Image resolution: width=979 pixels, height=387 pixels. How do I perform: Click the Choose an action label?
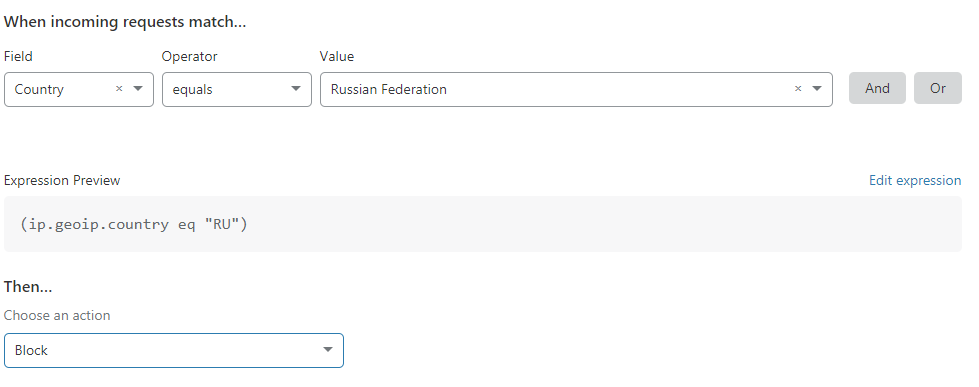point(57,315)
